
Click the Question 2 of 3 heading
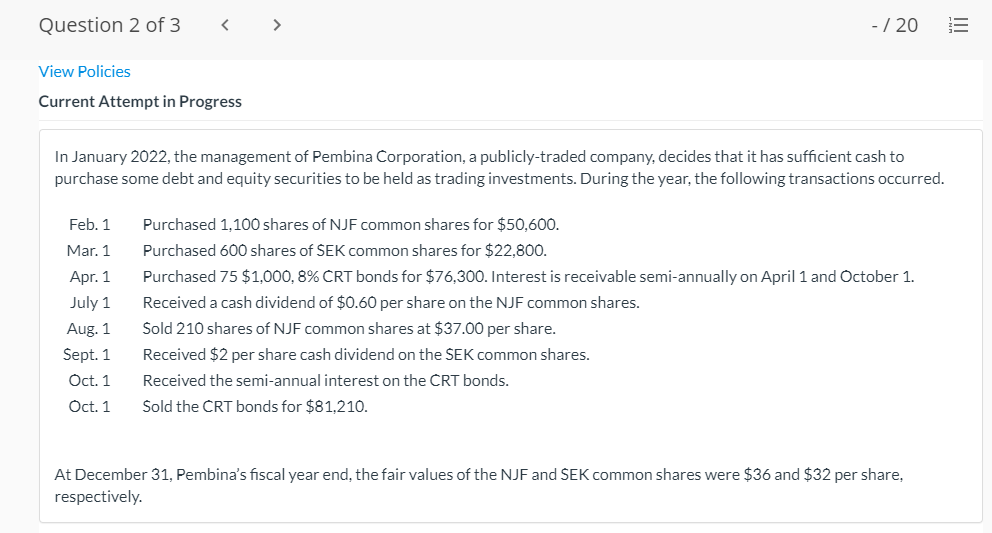[x=109, y=26]
